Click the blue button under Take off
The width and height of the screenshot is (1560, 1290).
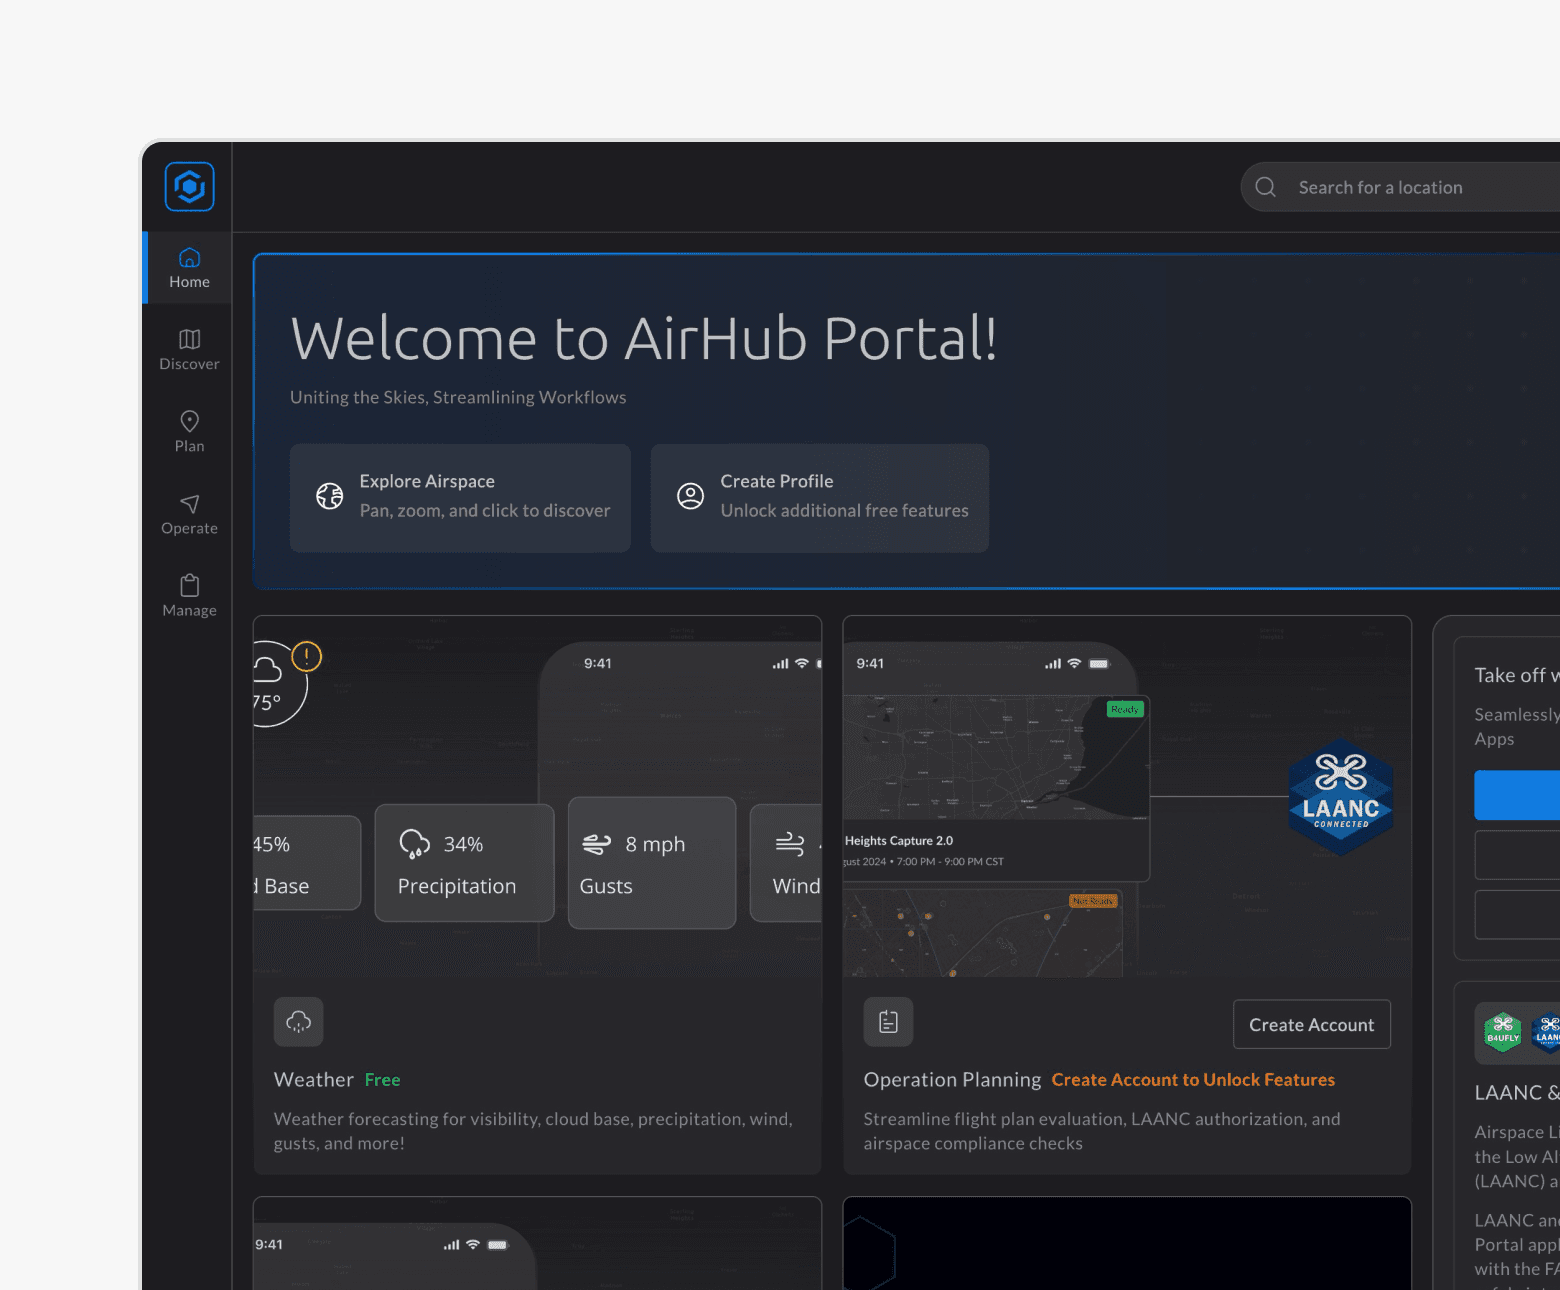1517,795
